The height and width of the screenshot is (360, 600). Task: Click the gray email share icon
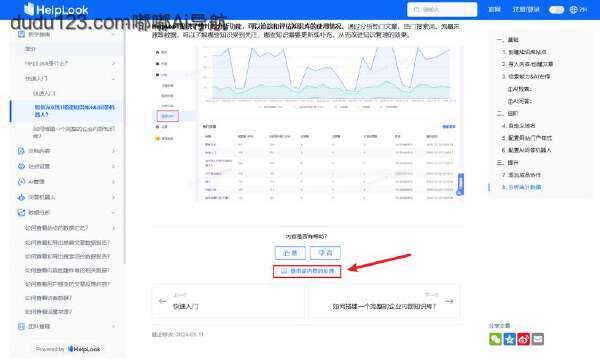point(538,339)
